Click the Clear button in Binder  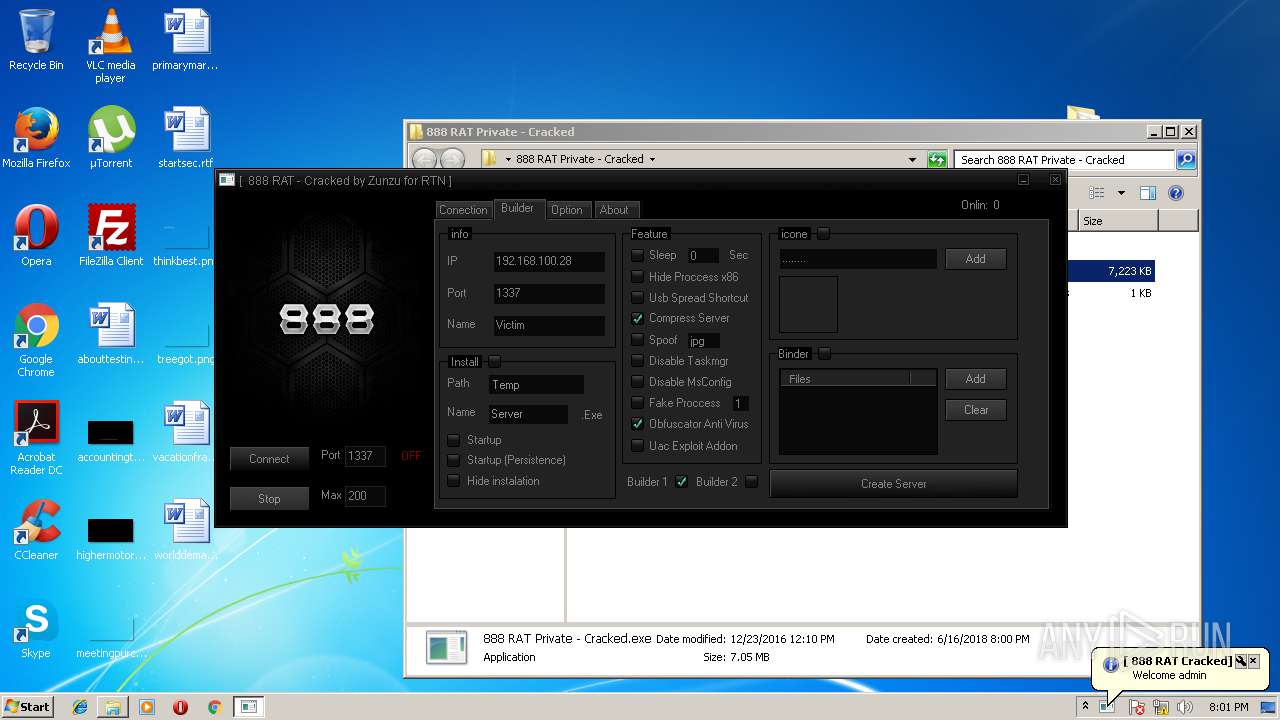976,410
